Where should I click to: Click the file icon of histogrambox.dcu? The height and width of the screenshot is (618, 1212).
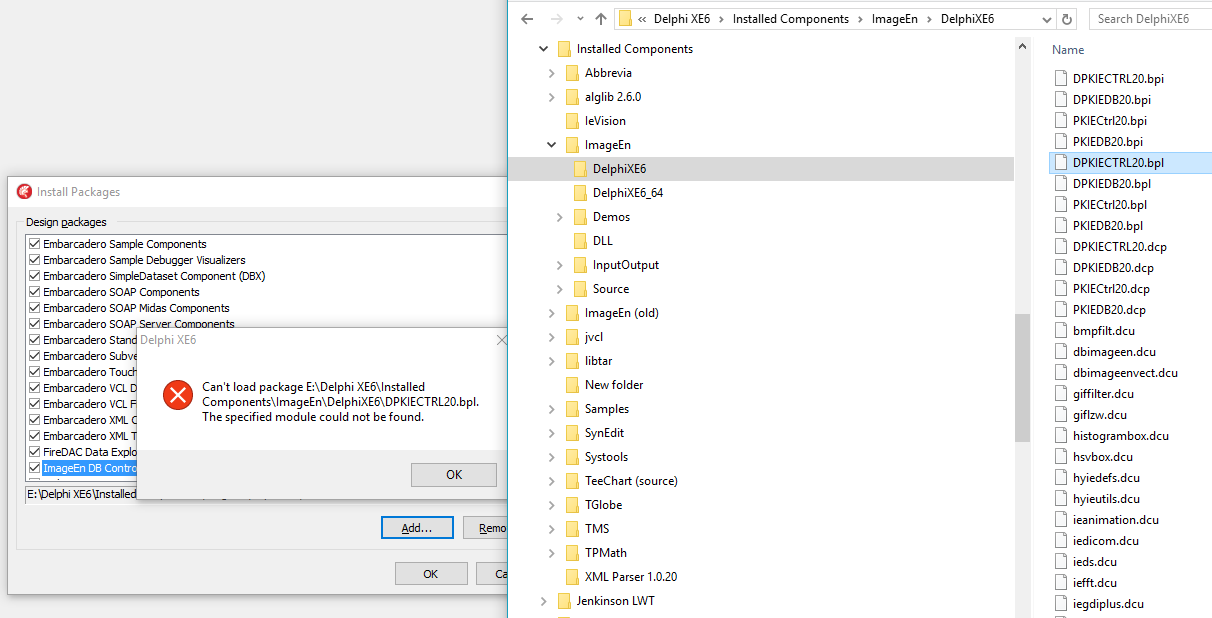coord(1063,435)
